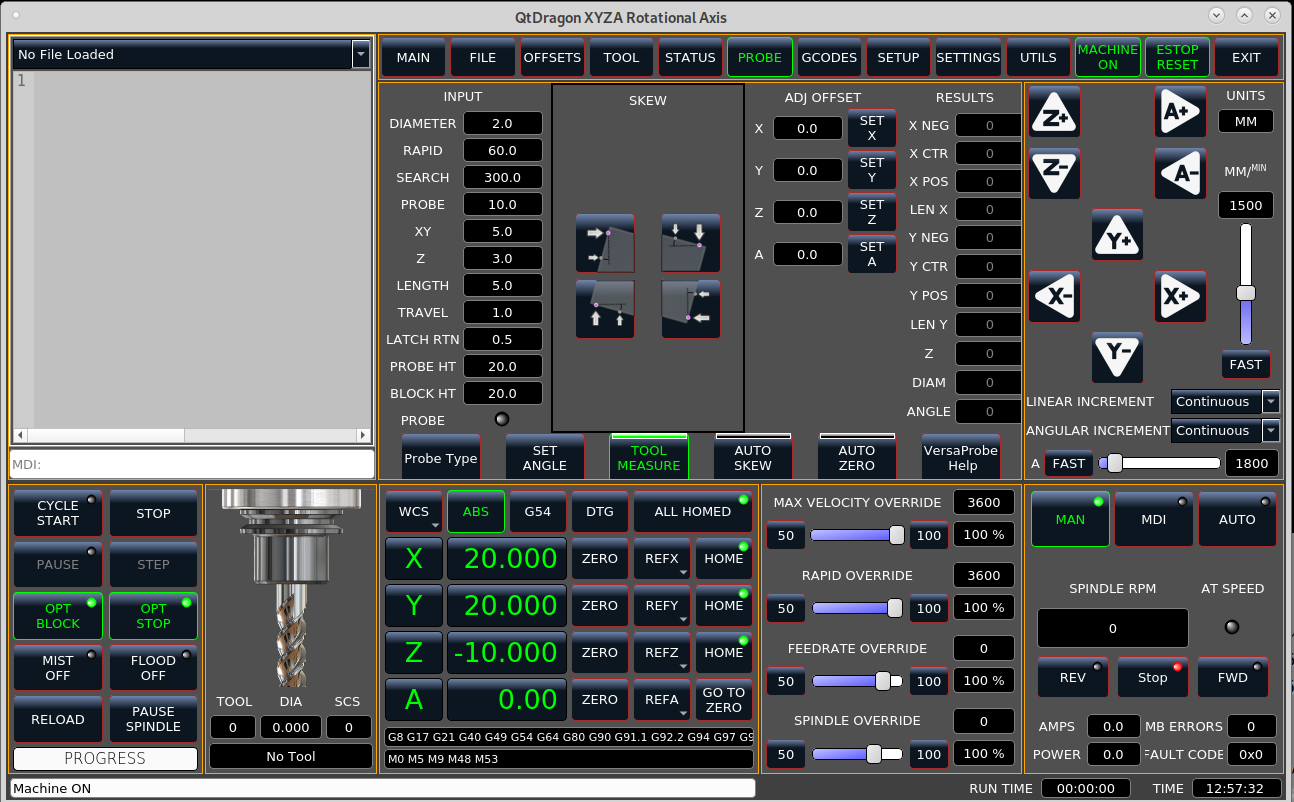Select bottom-left skew probe routine icon

click(605, 309)
